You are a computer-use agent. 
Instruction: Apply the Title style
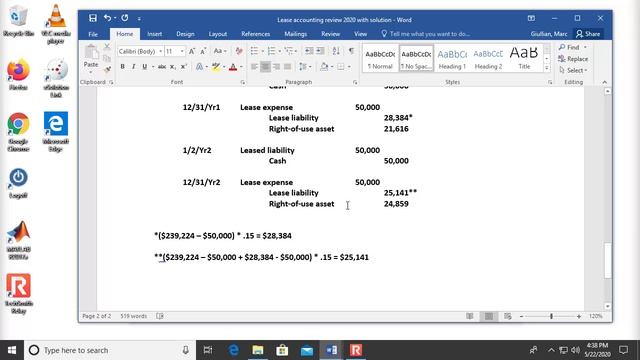tap(524, 58)
